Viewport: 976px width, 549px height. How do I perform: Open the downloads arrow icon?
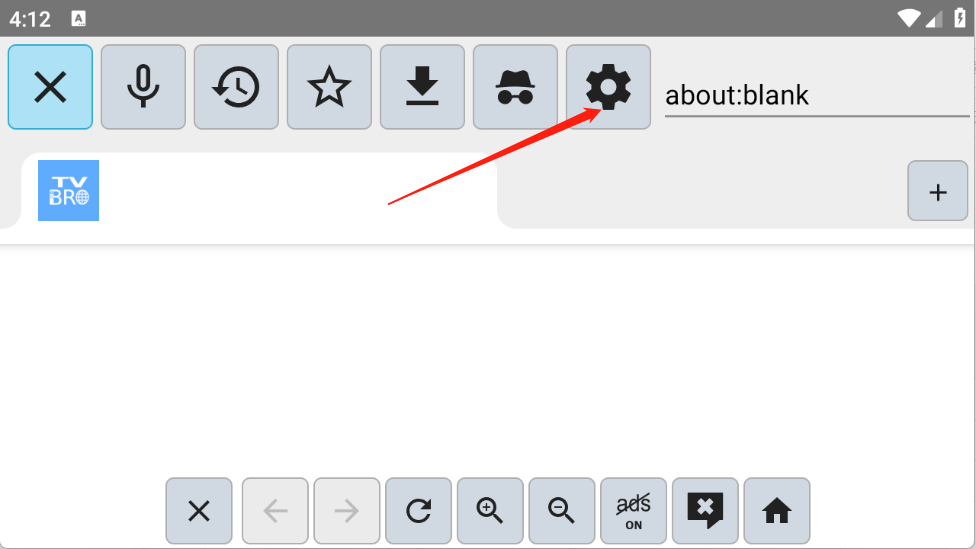422,87
